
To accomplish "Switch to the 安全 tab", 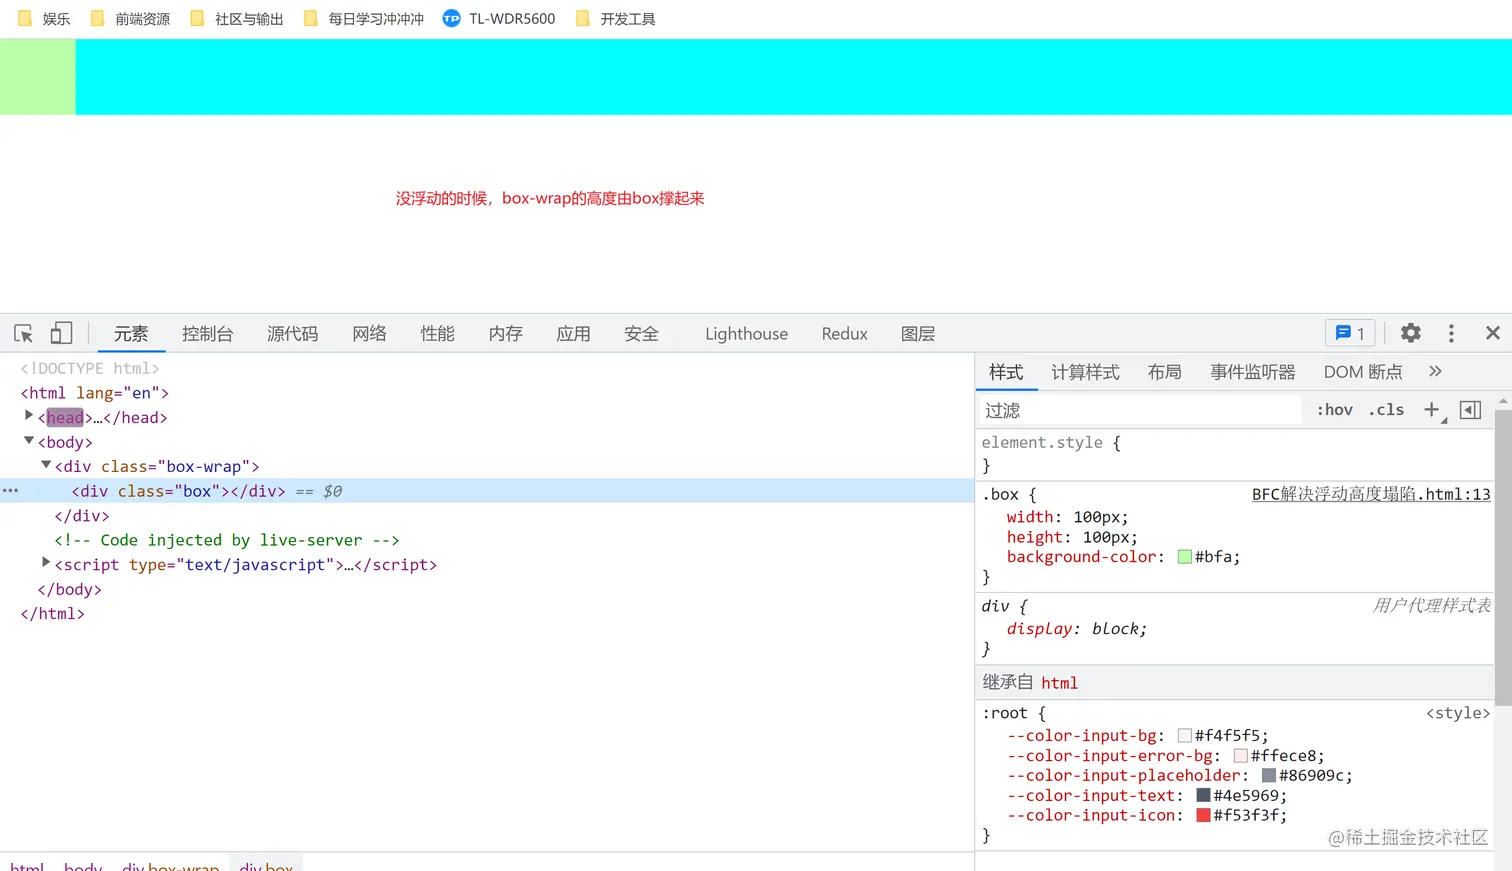I will coord(642,333).
